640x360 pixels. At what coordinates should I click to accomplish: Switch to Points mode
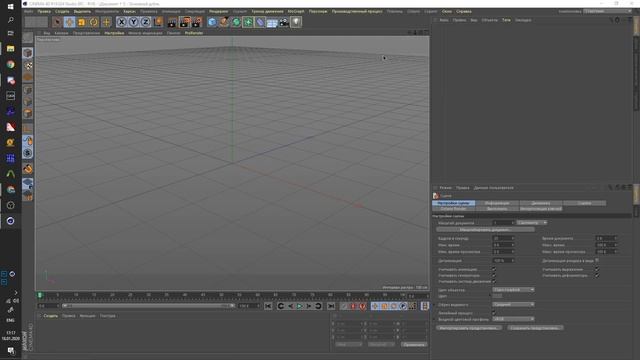28,90
